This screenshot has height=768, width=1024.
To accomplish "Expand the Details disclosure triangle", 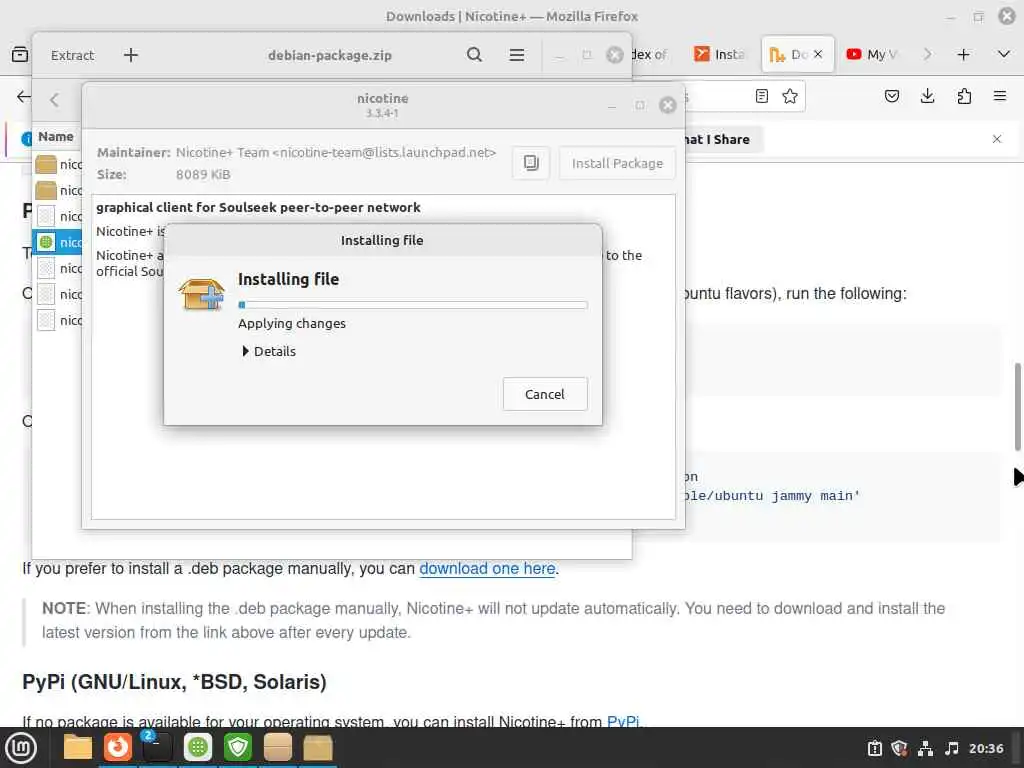I will pos(246,351).
